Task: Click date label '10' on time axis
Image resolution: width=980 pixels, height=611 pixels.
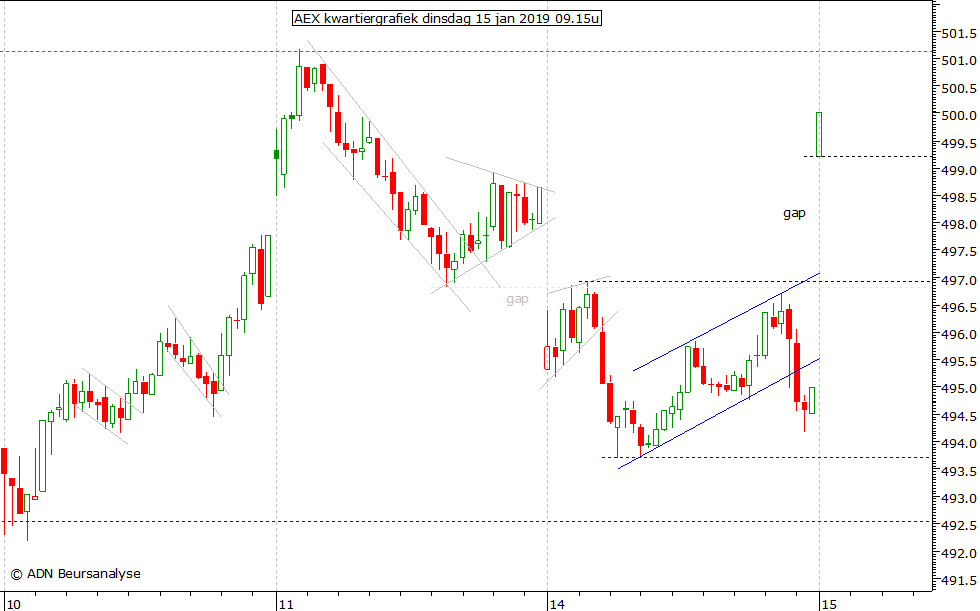Action: tap(13, 604)
